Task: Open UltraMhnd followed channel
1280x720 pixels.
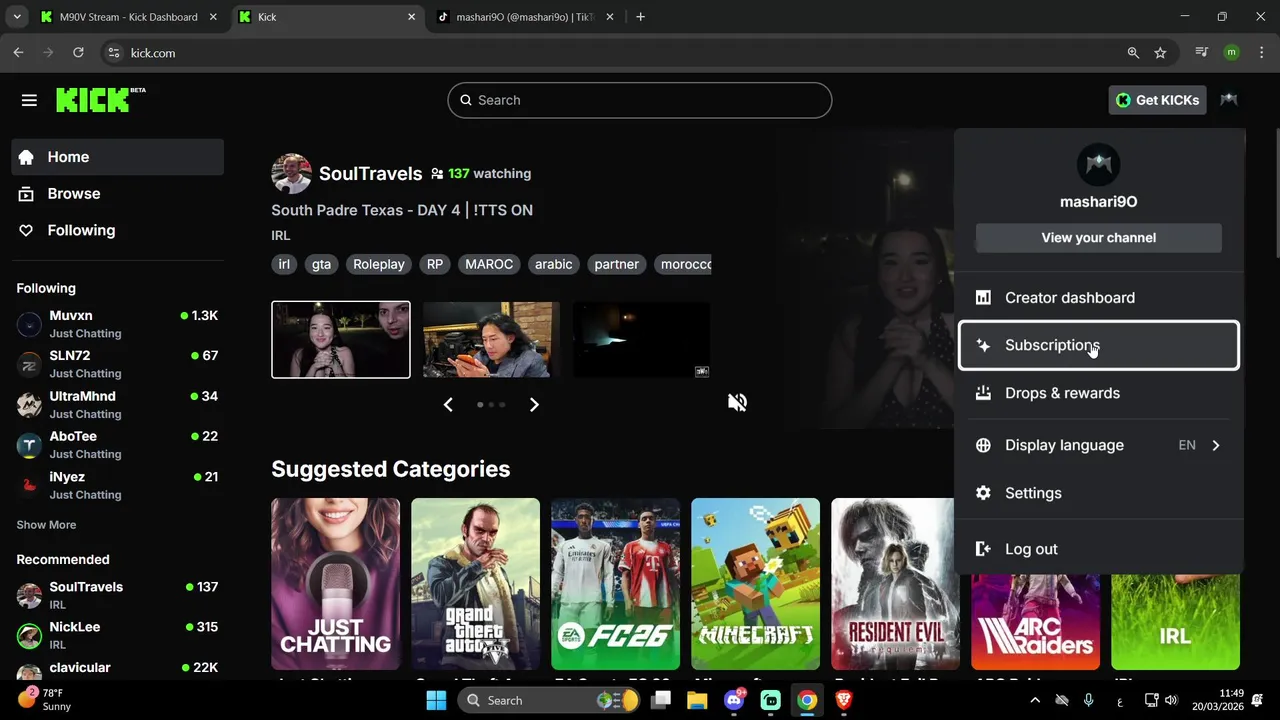Action: tap(118, 404)
